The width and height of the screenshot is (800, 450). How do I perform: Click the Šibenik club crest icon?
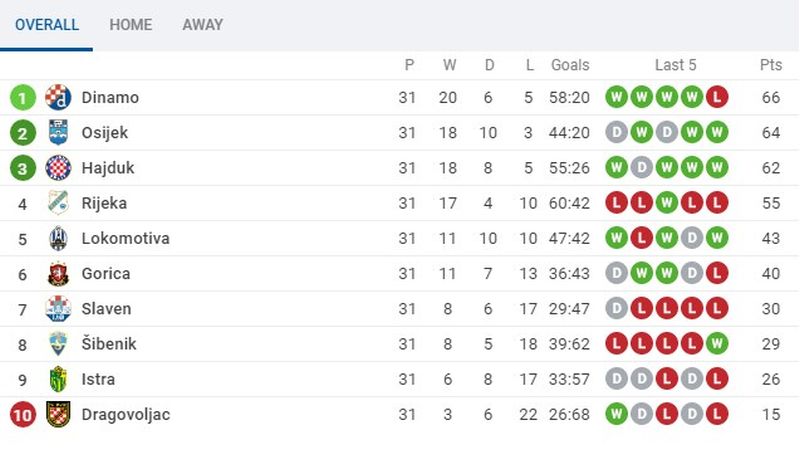click(58, 344)
